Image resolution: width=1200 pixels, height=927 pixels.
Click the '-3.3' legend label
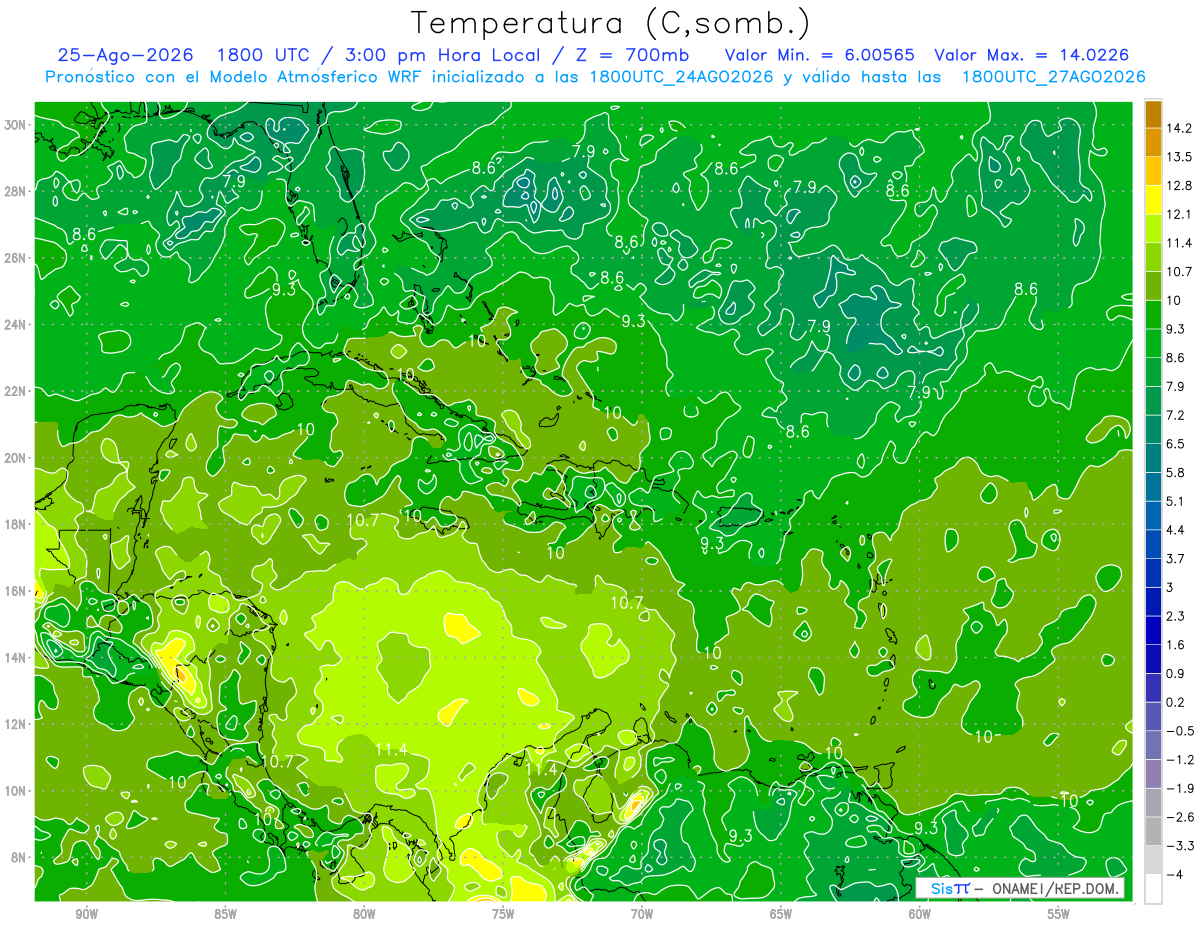pos(1179,846)
